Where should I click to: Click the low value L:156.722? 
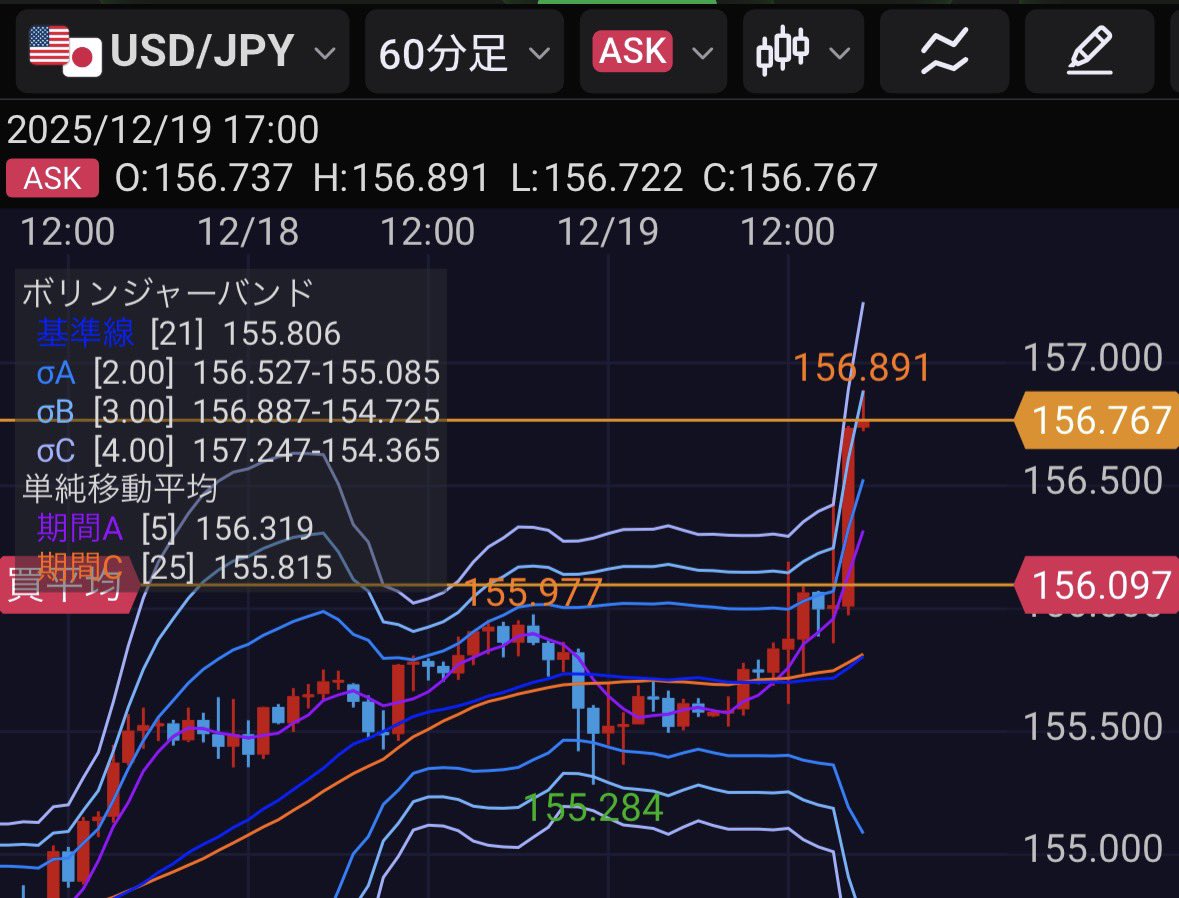point(597,178)
